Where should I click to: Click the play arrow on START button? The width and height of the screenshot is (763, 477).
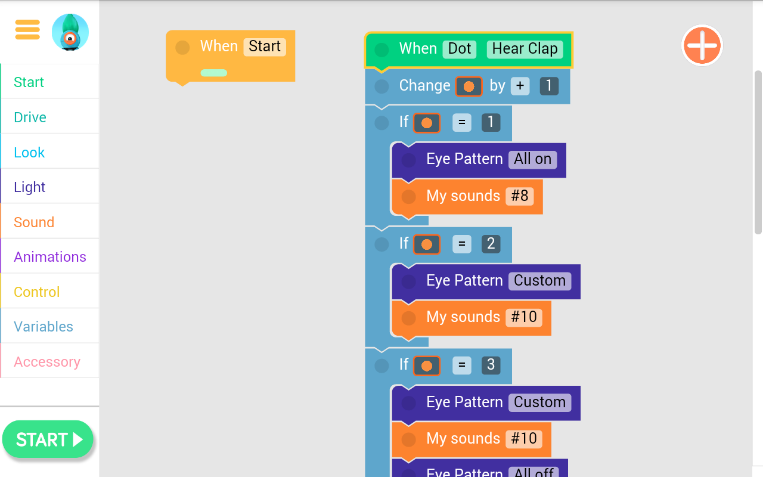point(78,440)
